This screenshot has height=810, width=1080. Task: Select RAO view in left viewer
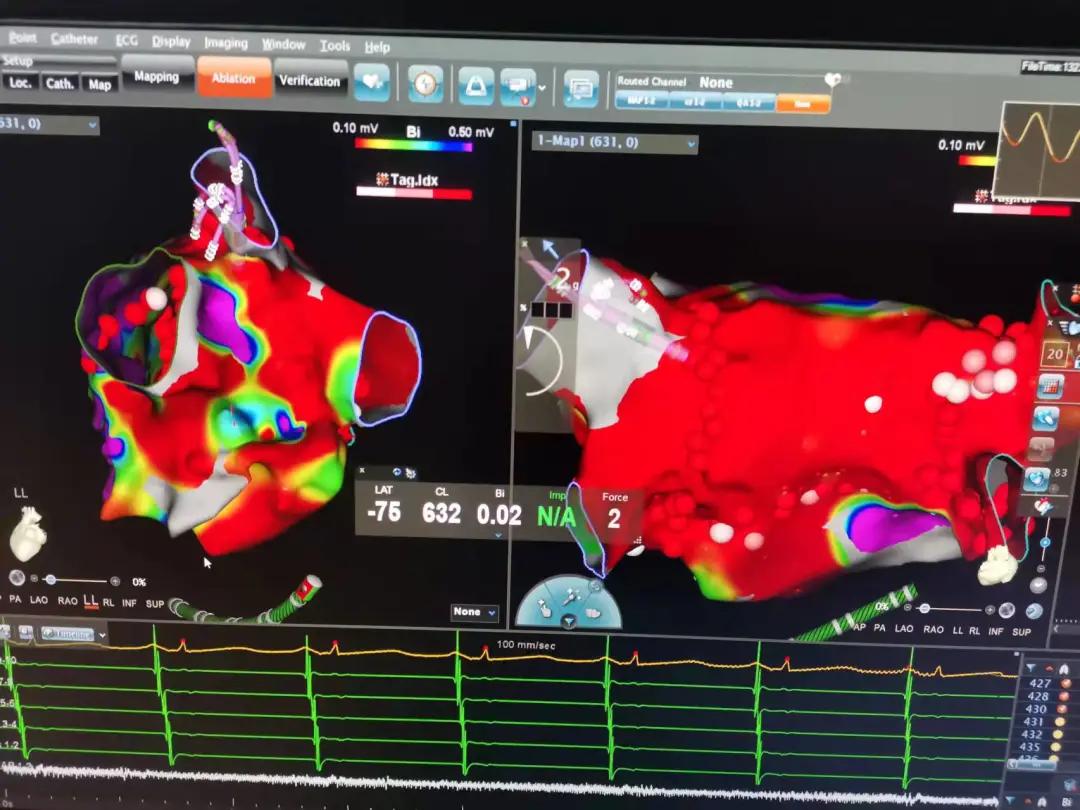68,601
